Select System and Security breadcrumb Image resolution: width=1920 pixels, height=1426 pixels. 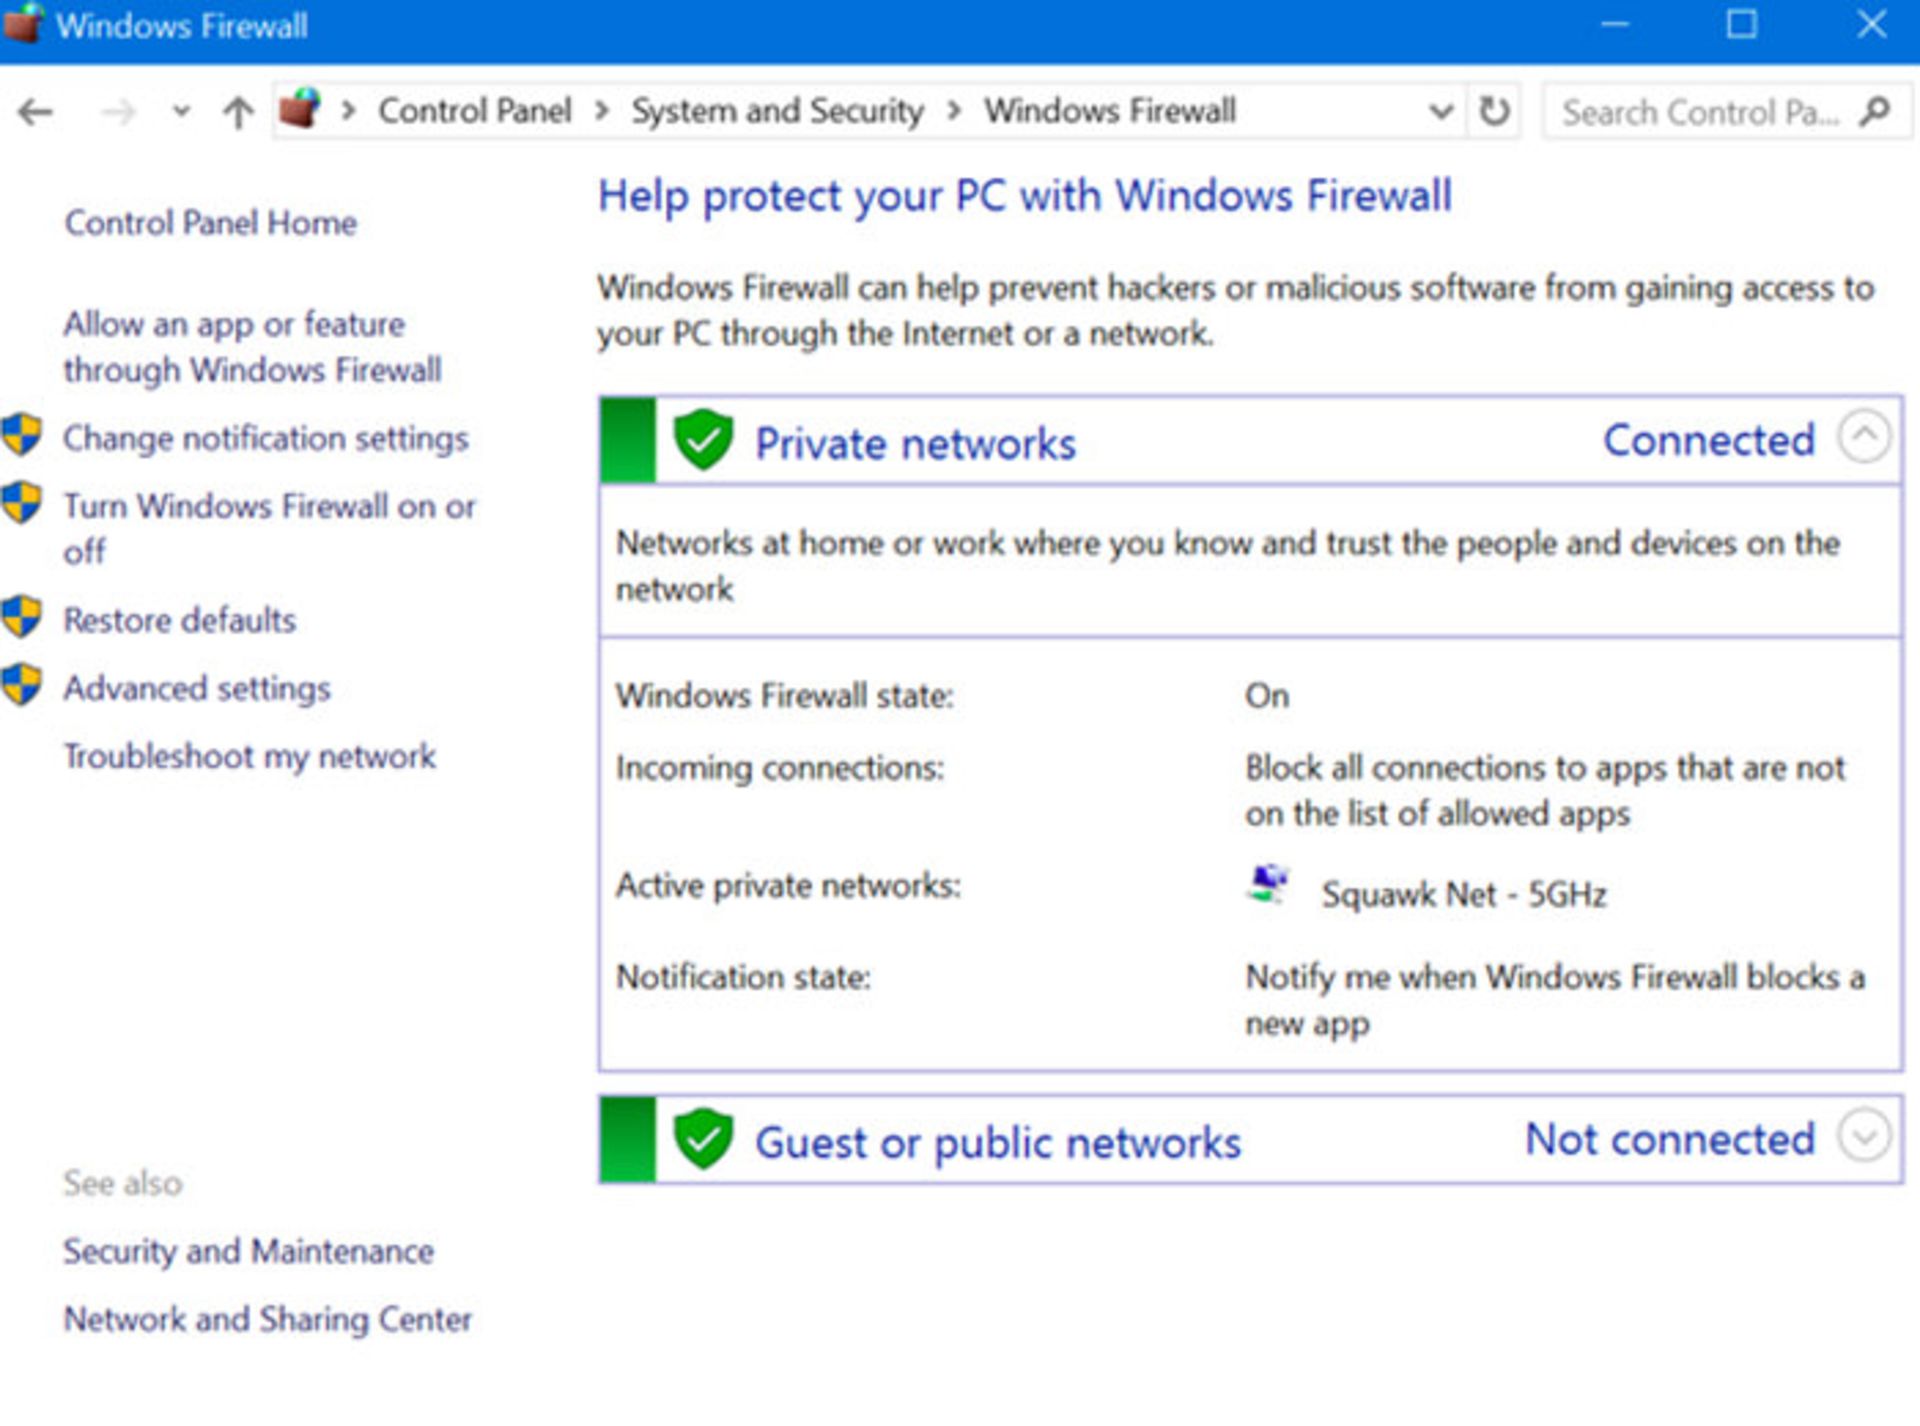click(x=777, y=111)
